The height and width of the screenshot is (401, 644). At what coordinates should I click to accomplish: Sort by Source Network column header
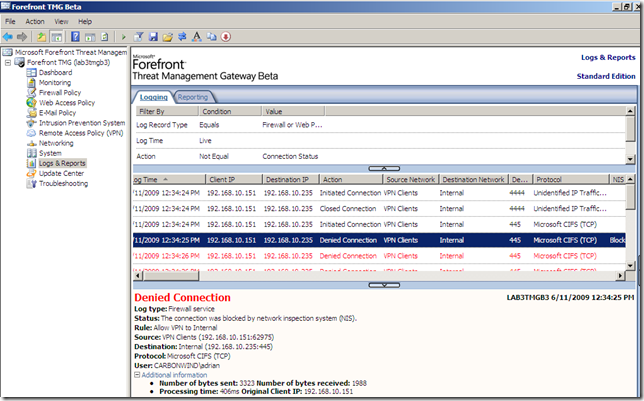point(411,180)
